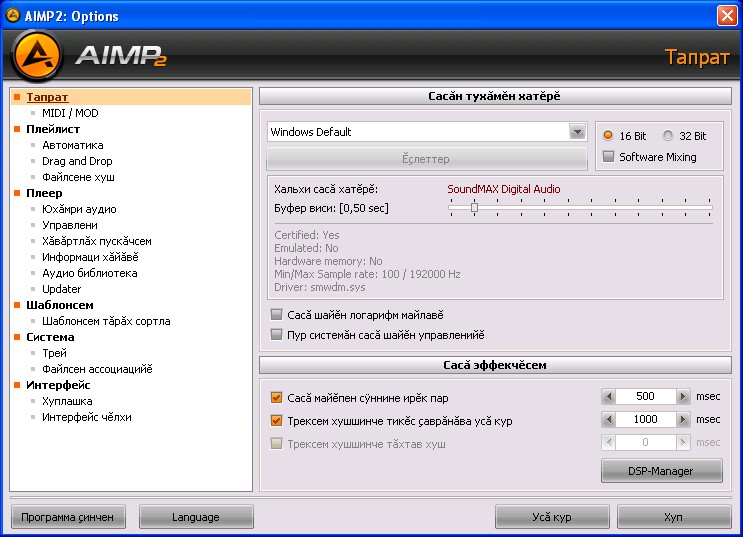Click the Хуп close button
743x537 pixels.
(x=674, y=517)
